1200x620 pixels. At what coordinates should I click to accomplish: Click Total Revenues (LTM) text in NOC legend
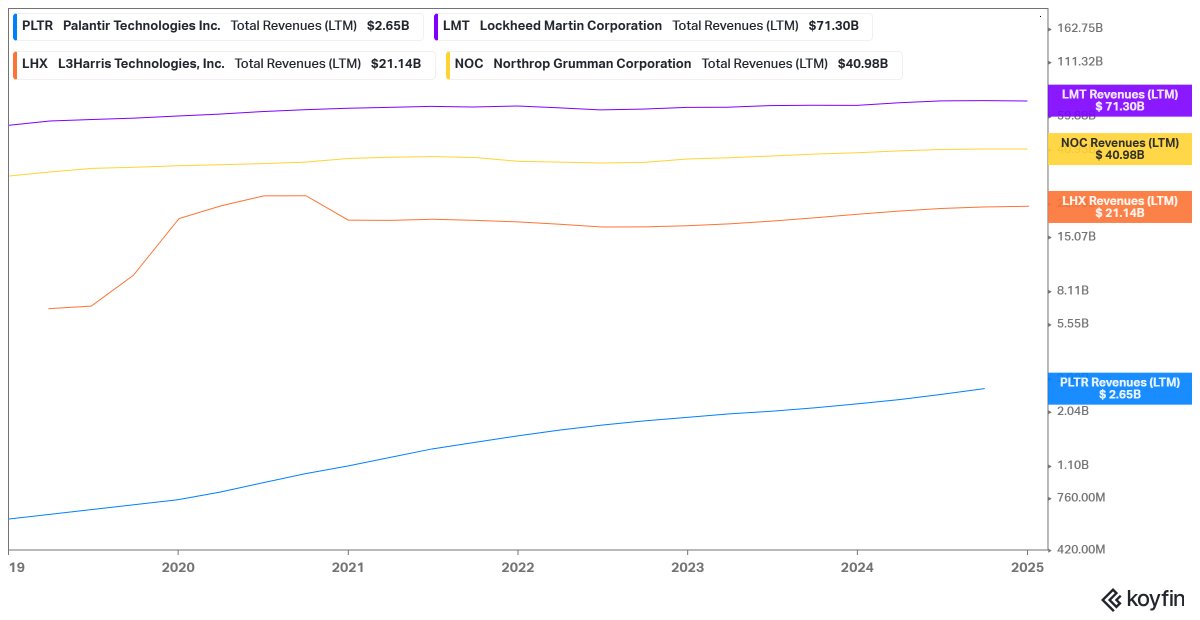[x=765, y=64]
